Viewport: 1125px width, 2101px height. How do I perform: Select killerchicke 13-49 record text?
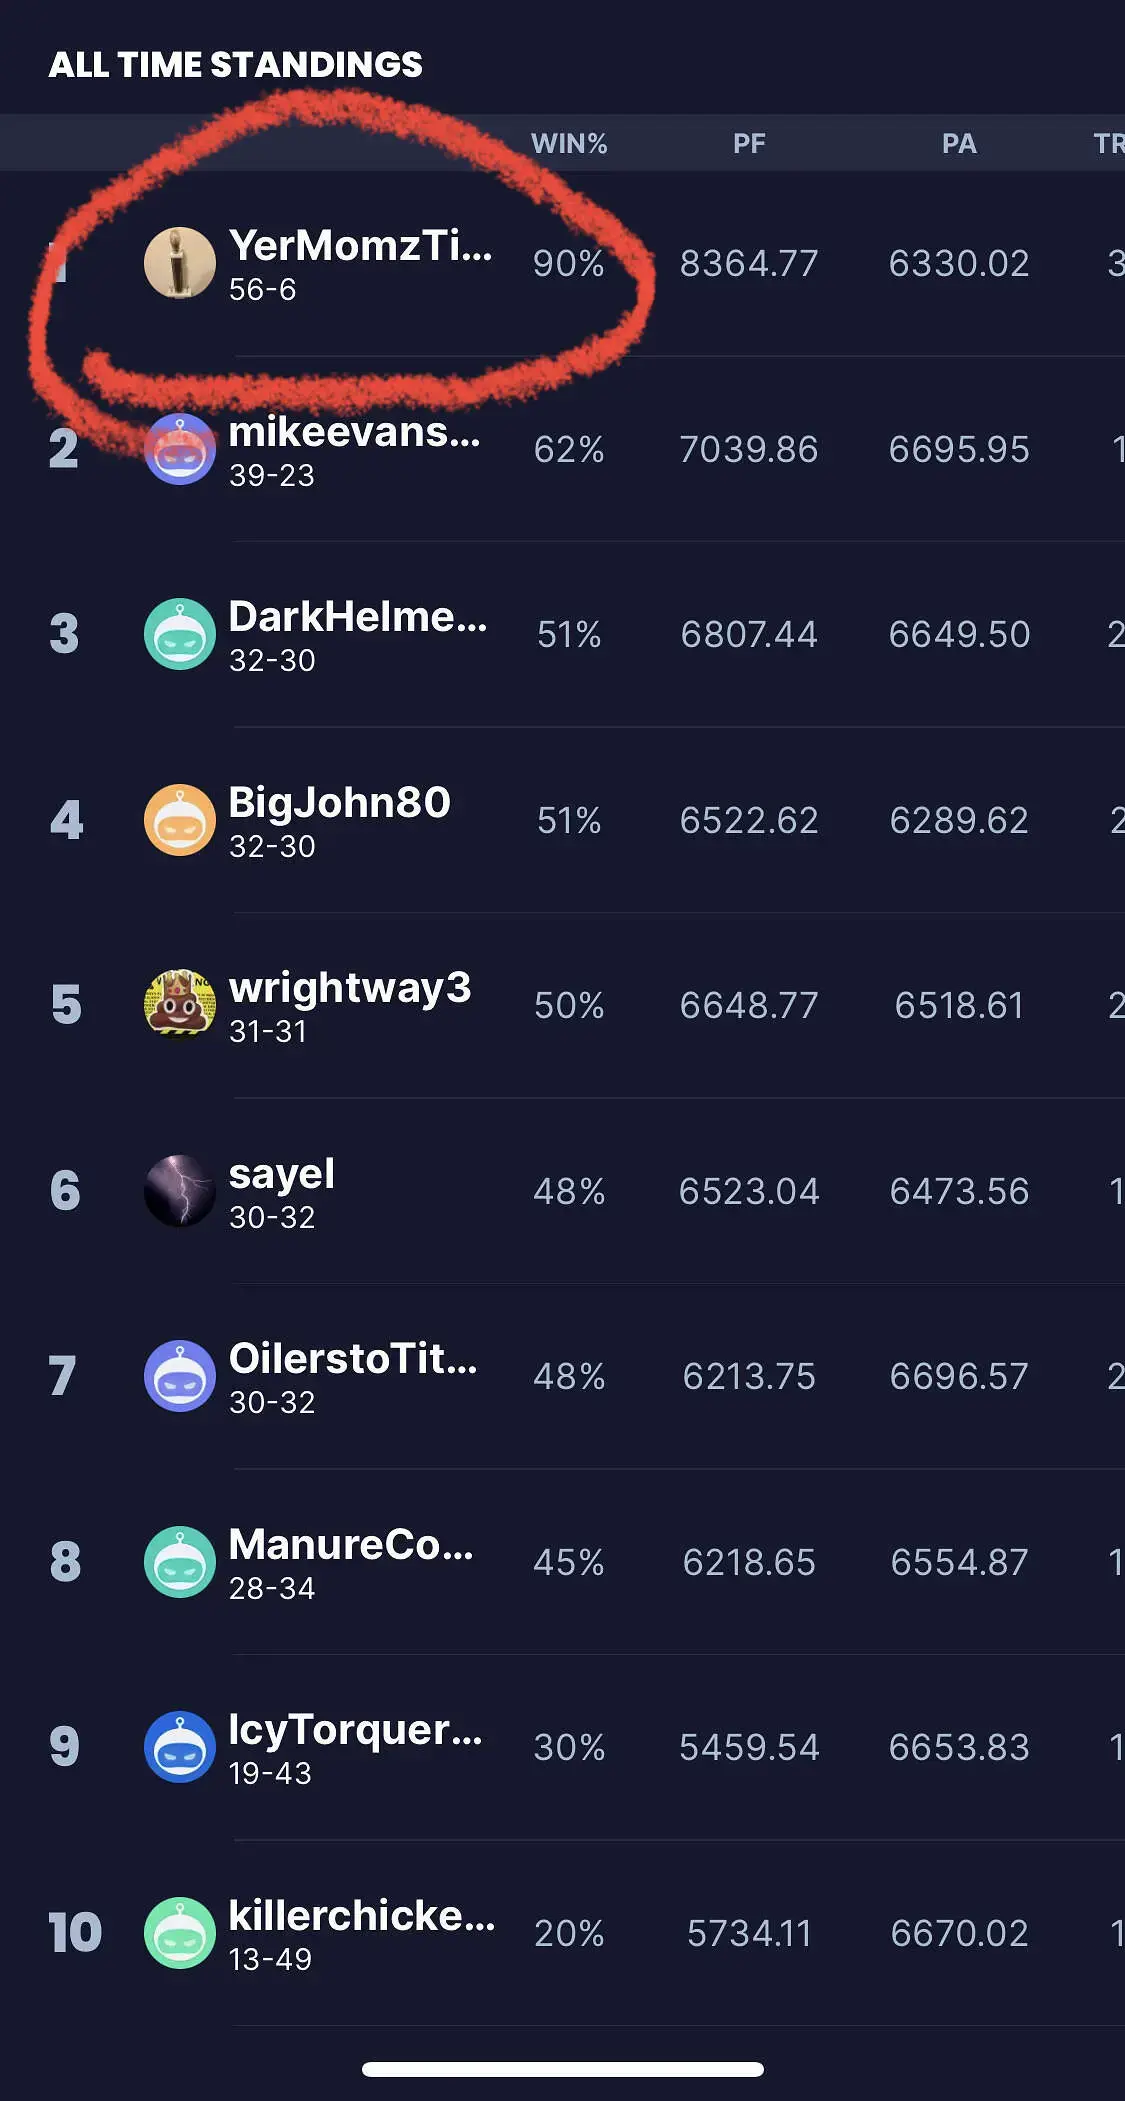tap(270, 1959)
